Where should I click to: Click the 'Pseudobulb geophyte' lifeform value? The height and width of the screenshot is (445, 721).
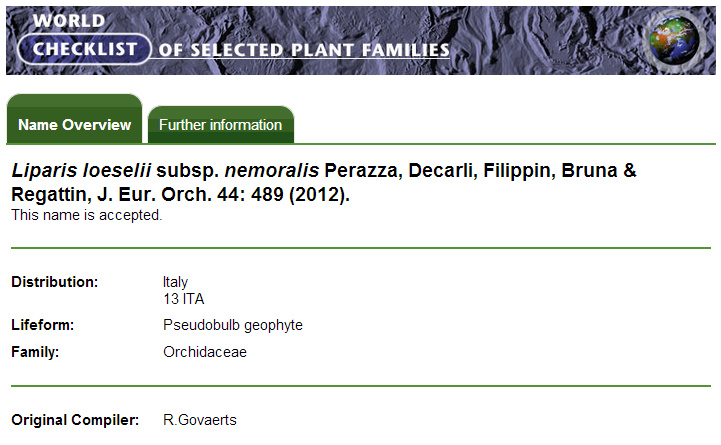[233, 325]
